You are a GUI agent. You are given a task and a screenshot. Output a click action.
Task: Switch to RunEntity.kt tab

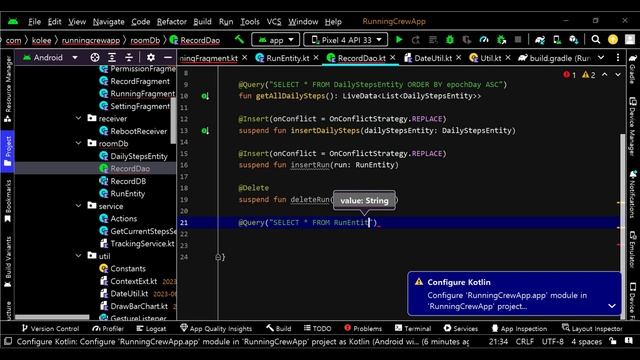pos(287,58)
